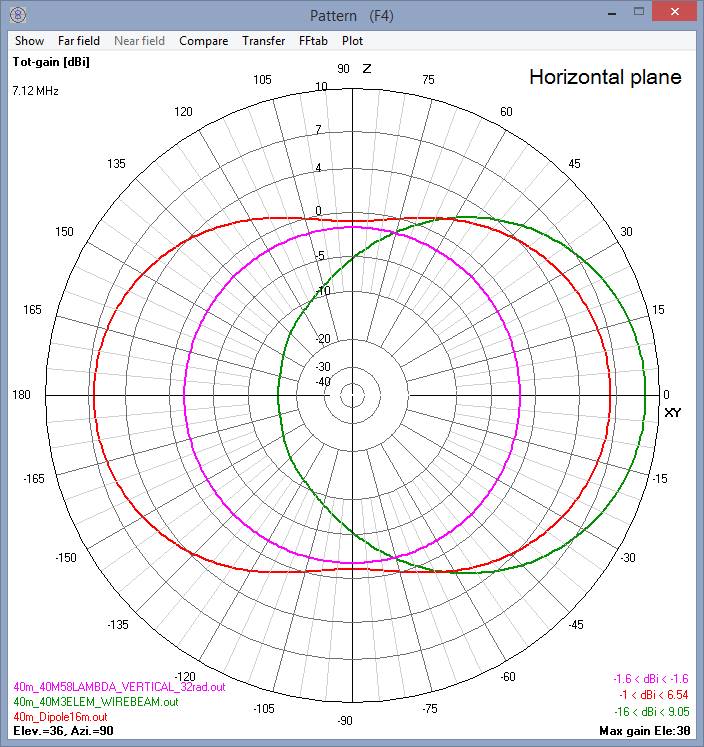Screen dimensions: 704x747
Task: Click the application icon in title bar
Action: coord(18,15)
